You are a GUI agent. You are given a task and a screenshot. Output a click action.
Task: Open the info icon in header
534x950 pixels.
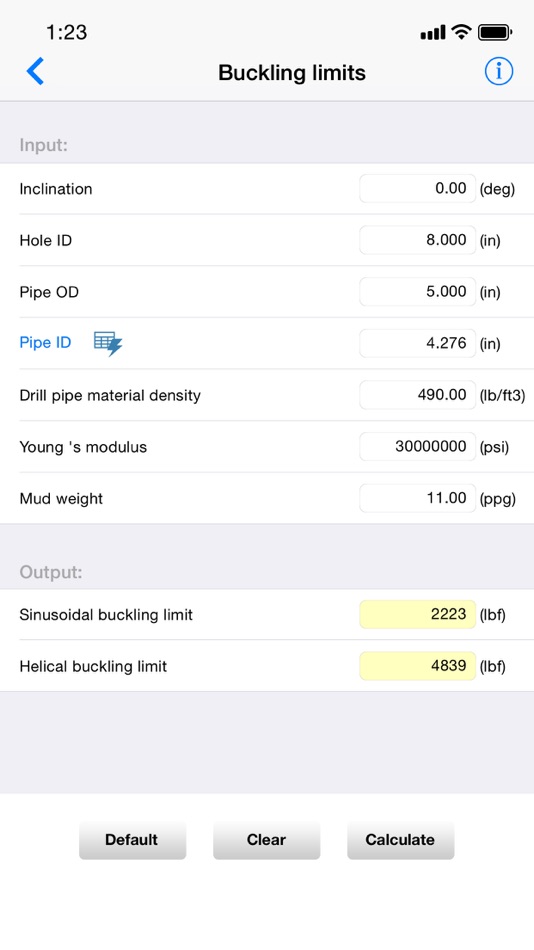tap(499, 71)
